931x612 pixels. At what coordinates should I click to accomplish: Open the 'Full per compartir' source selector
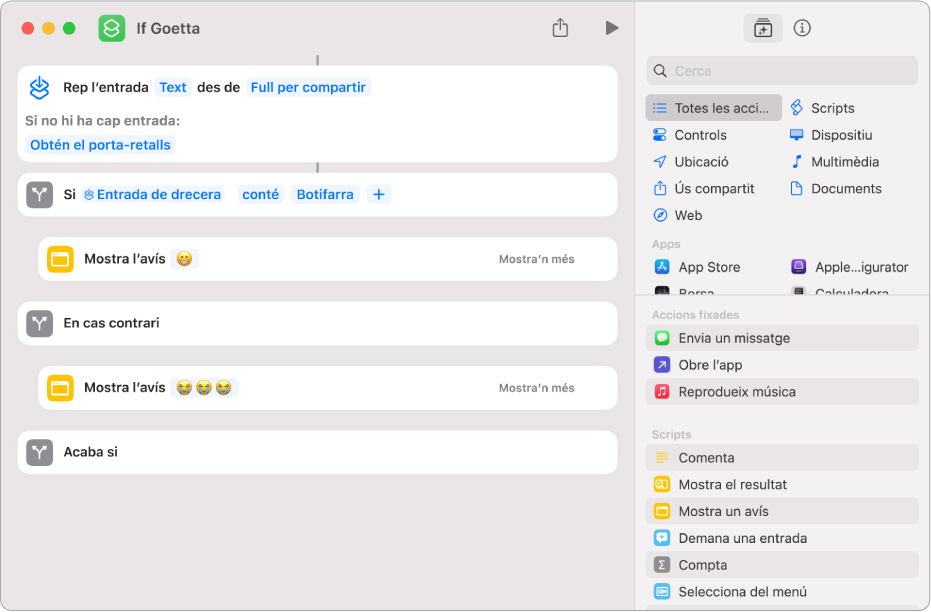click(308, 87)
